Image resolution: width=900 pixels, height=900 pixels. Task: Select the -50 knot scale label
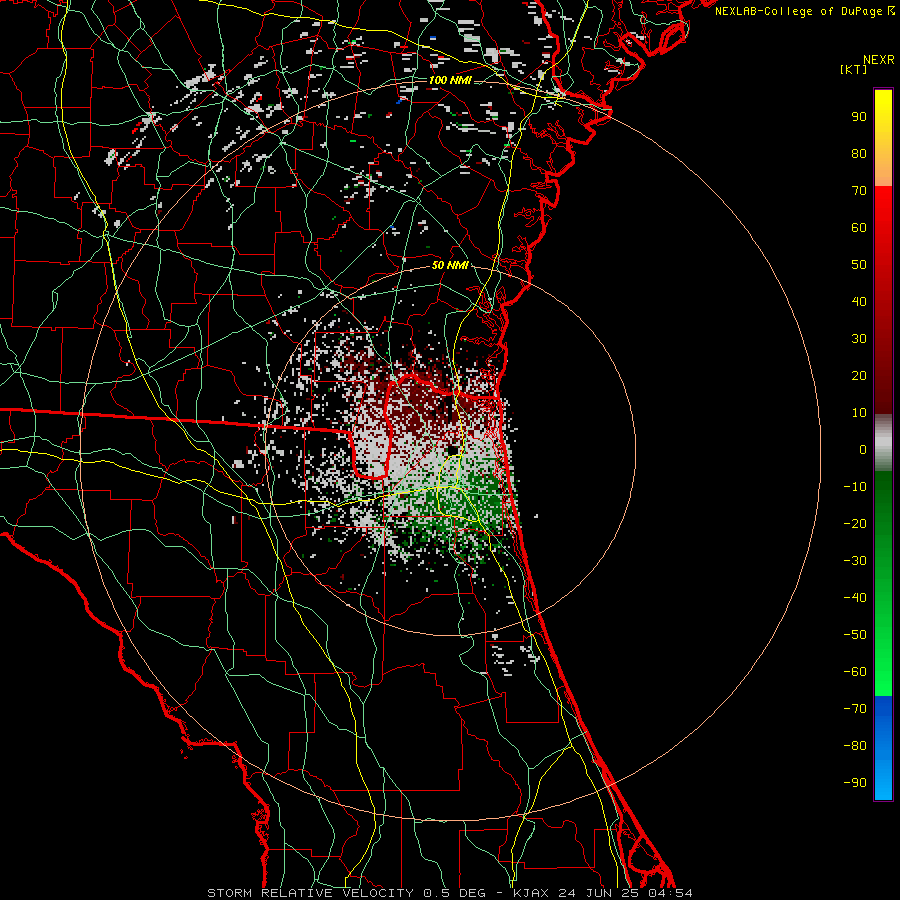(x=855, y=635)
